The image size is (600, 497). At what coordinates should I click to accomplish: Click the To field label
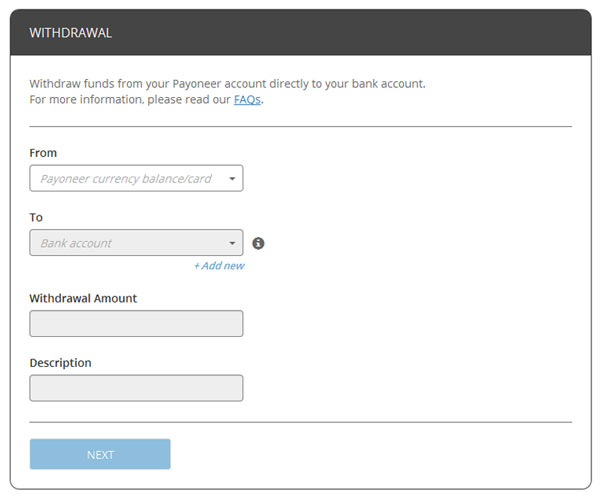point(36,217)
